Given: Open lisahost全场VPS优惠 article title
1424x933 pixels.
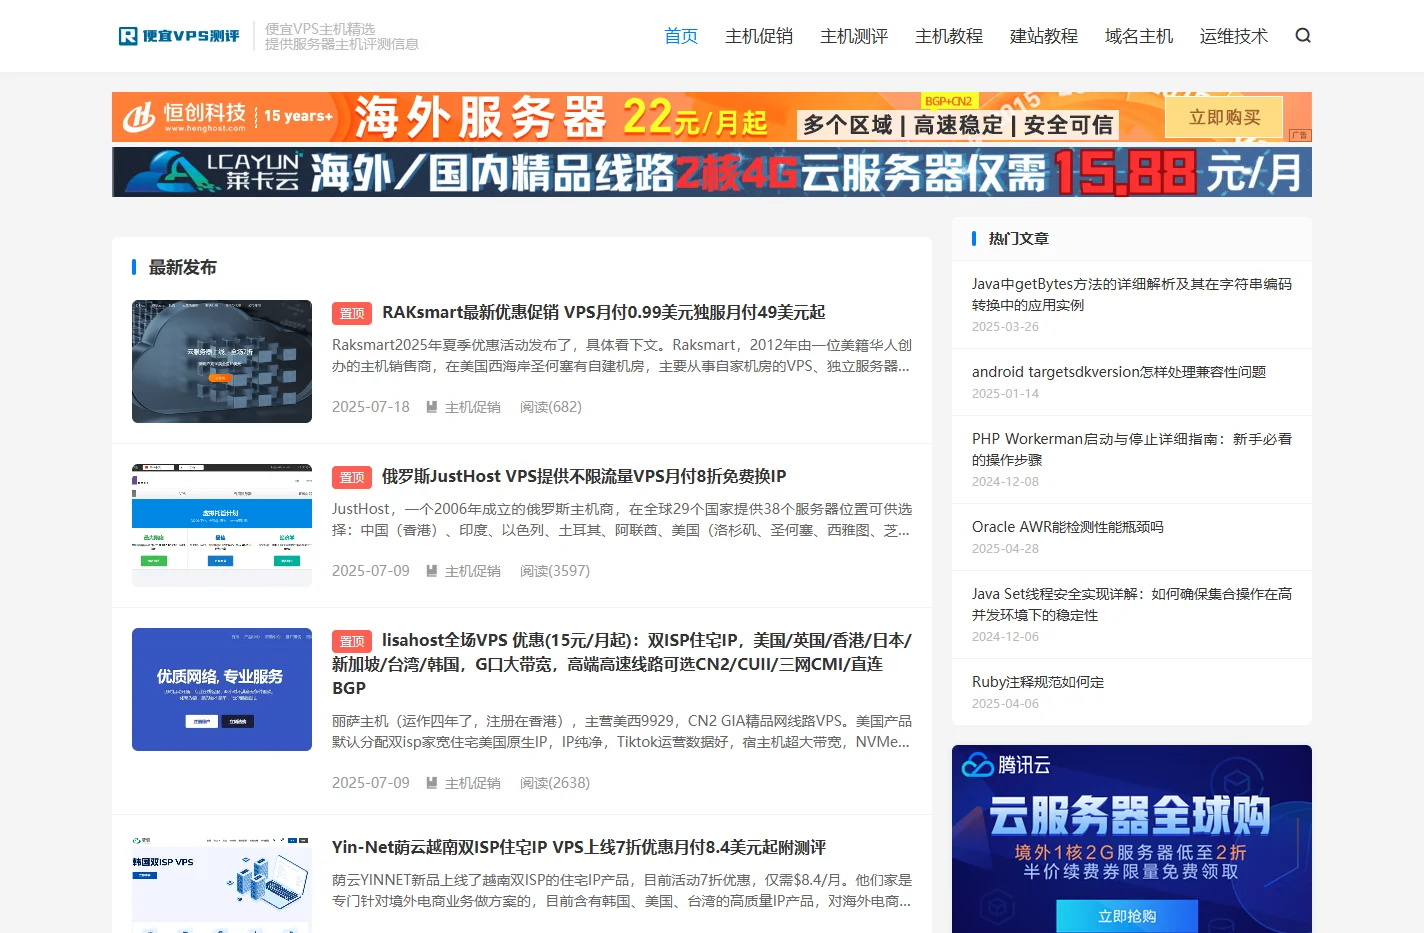Looking at the screenshot, I should point(622,664).
